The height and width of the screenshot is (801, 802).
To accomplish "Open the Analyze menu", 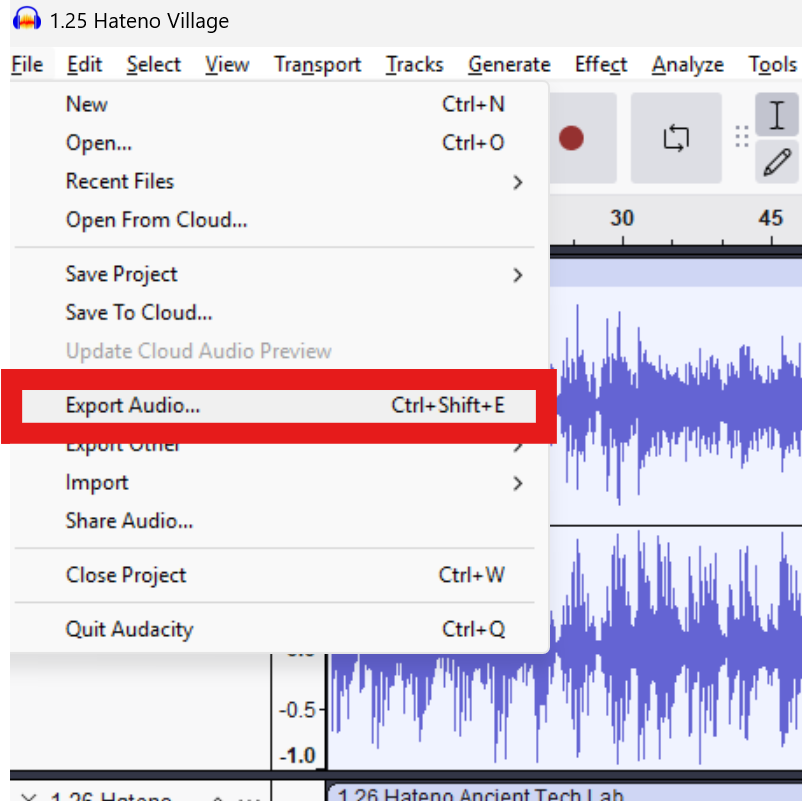I will click(688, 64).
